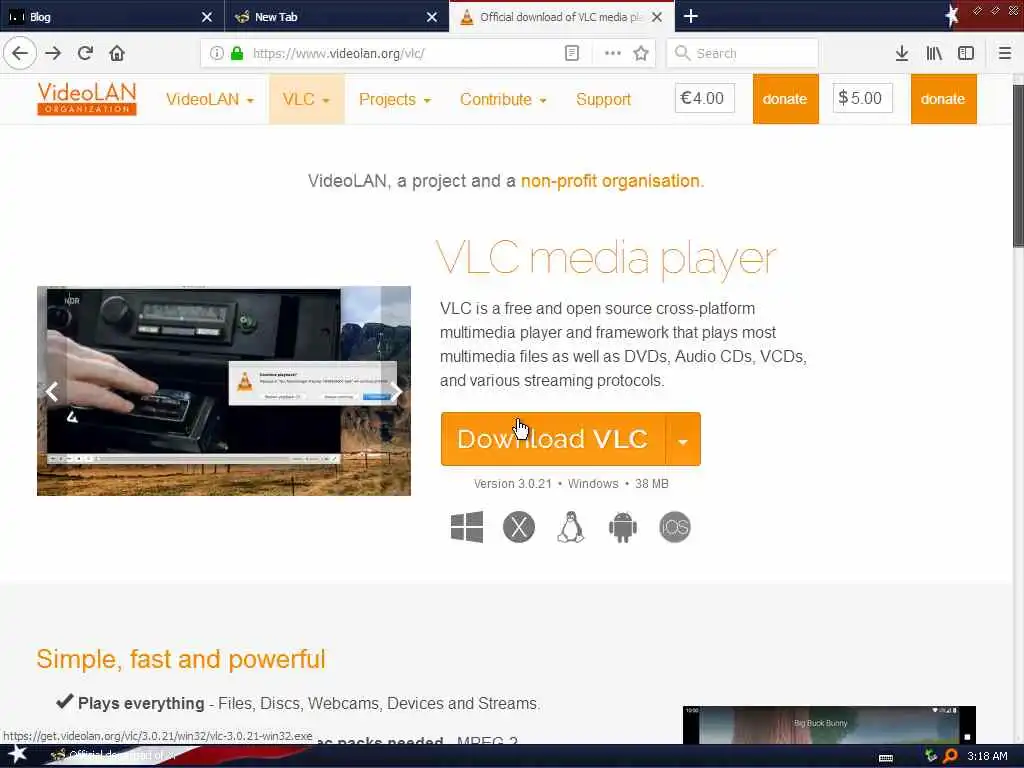The height and width of the screenshot is (768, 1024).
Task: Close the New Tab tab
Action: [432, 17]
